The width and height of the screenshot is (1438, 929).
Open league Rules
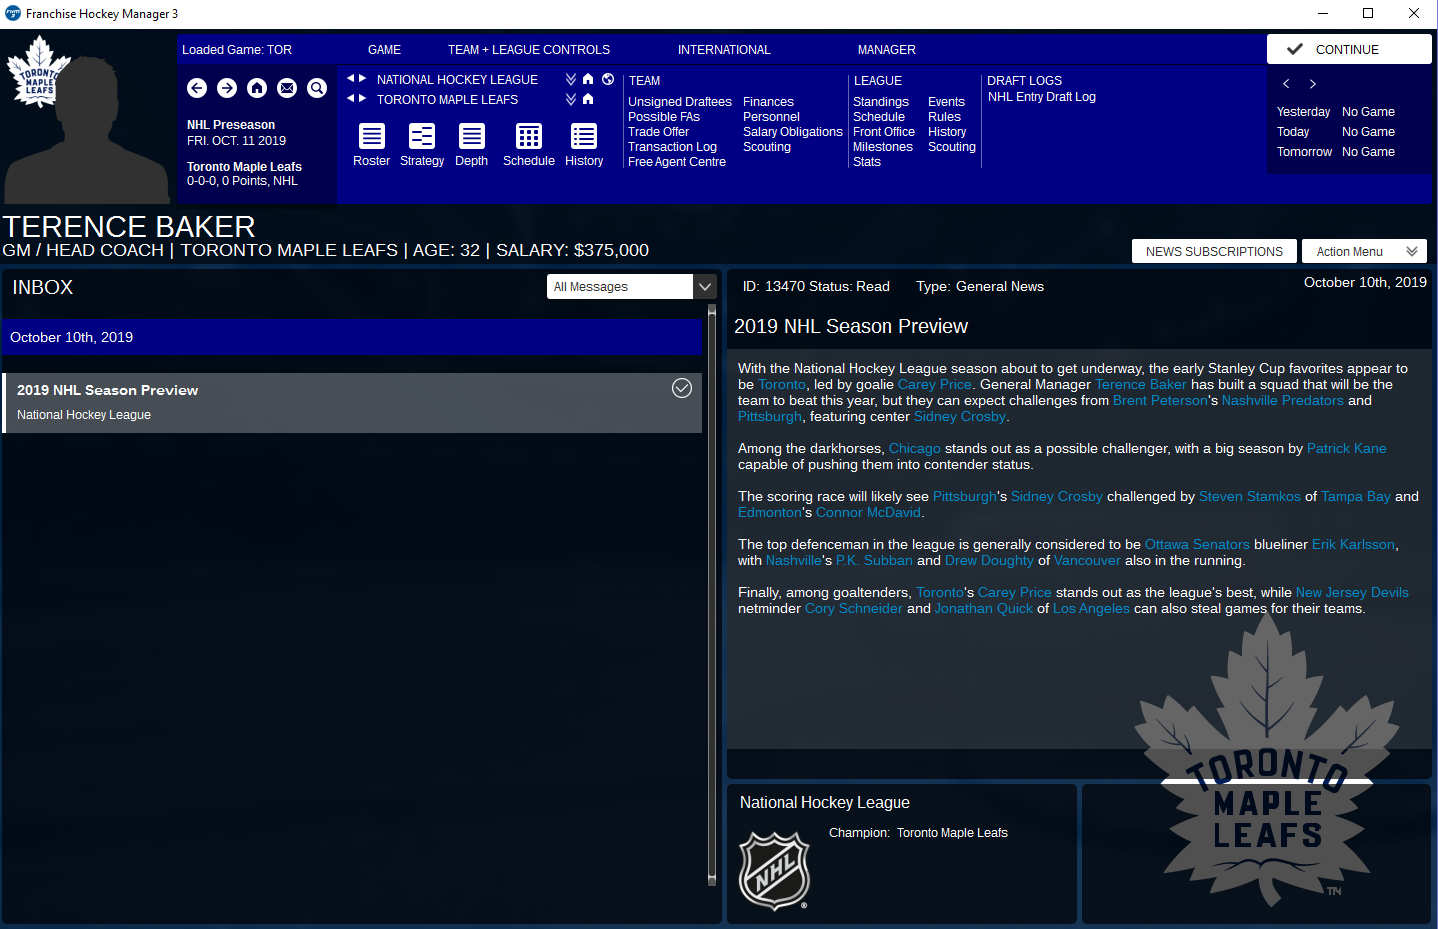pos(944,117)
